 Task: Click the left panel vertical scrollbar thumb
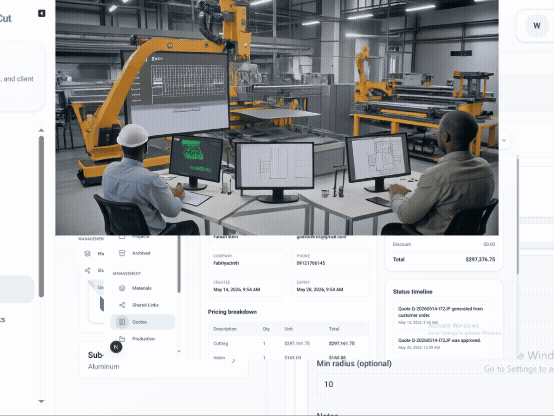41,216
